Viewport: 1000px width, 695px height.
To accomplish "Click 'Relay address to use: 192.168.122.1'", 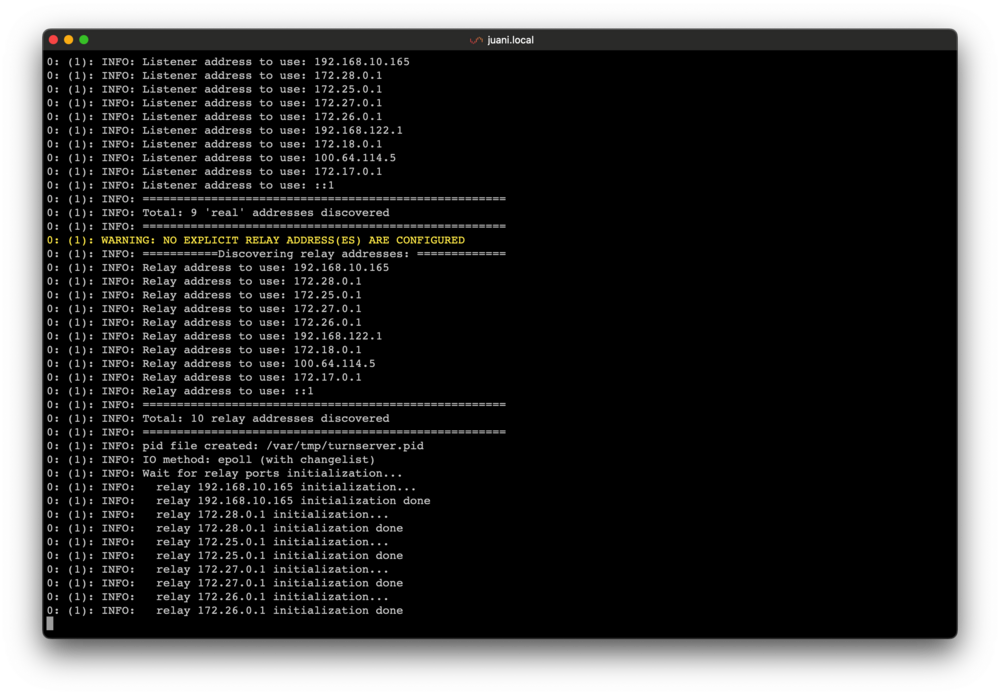I will 262,336.
